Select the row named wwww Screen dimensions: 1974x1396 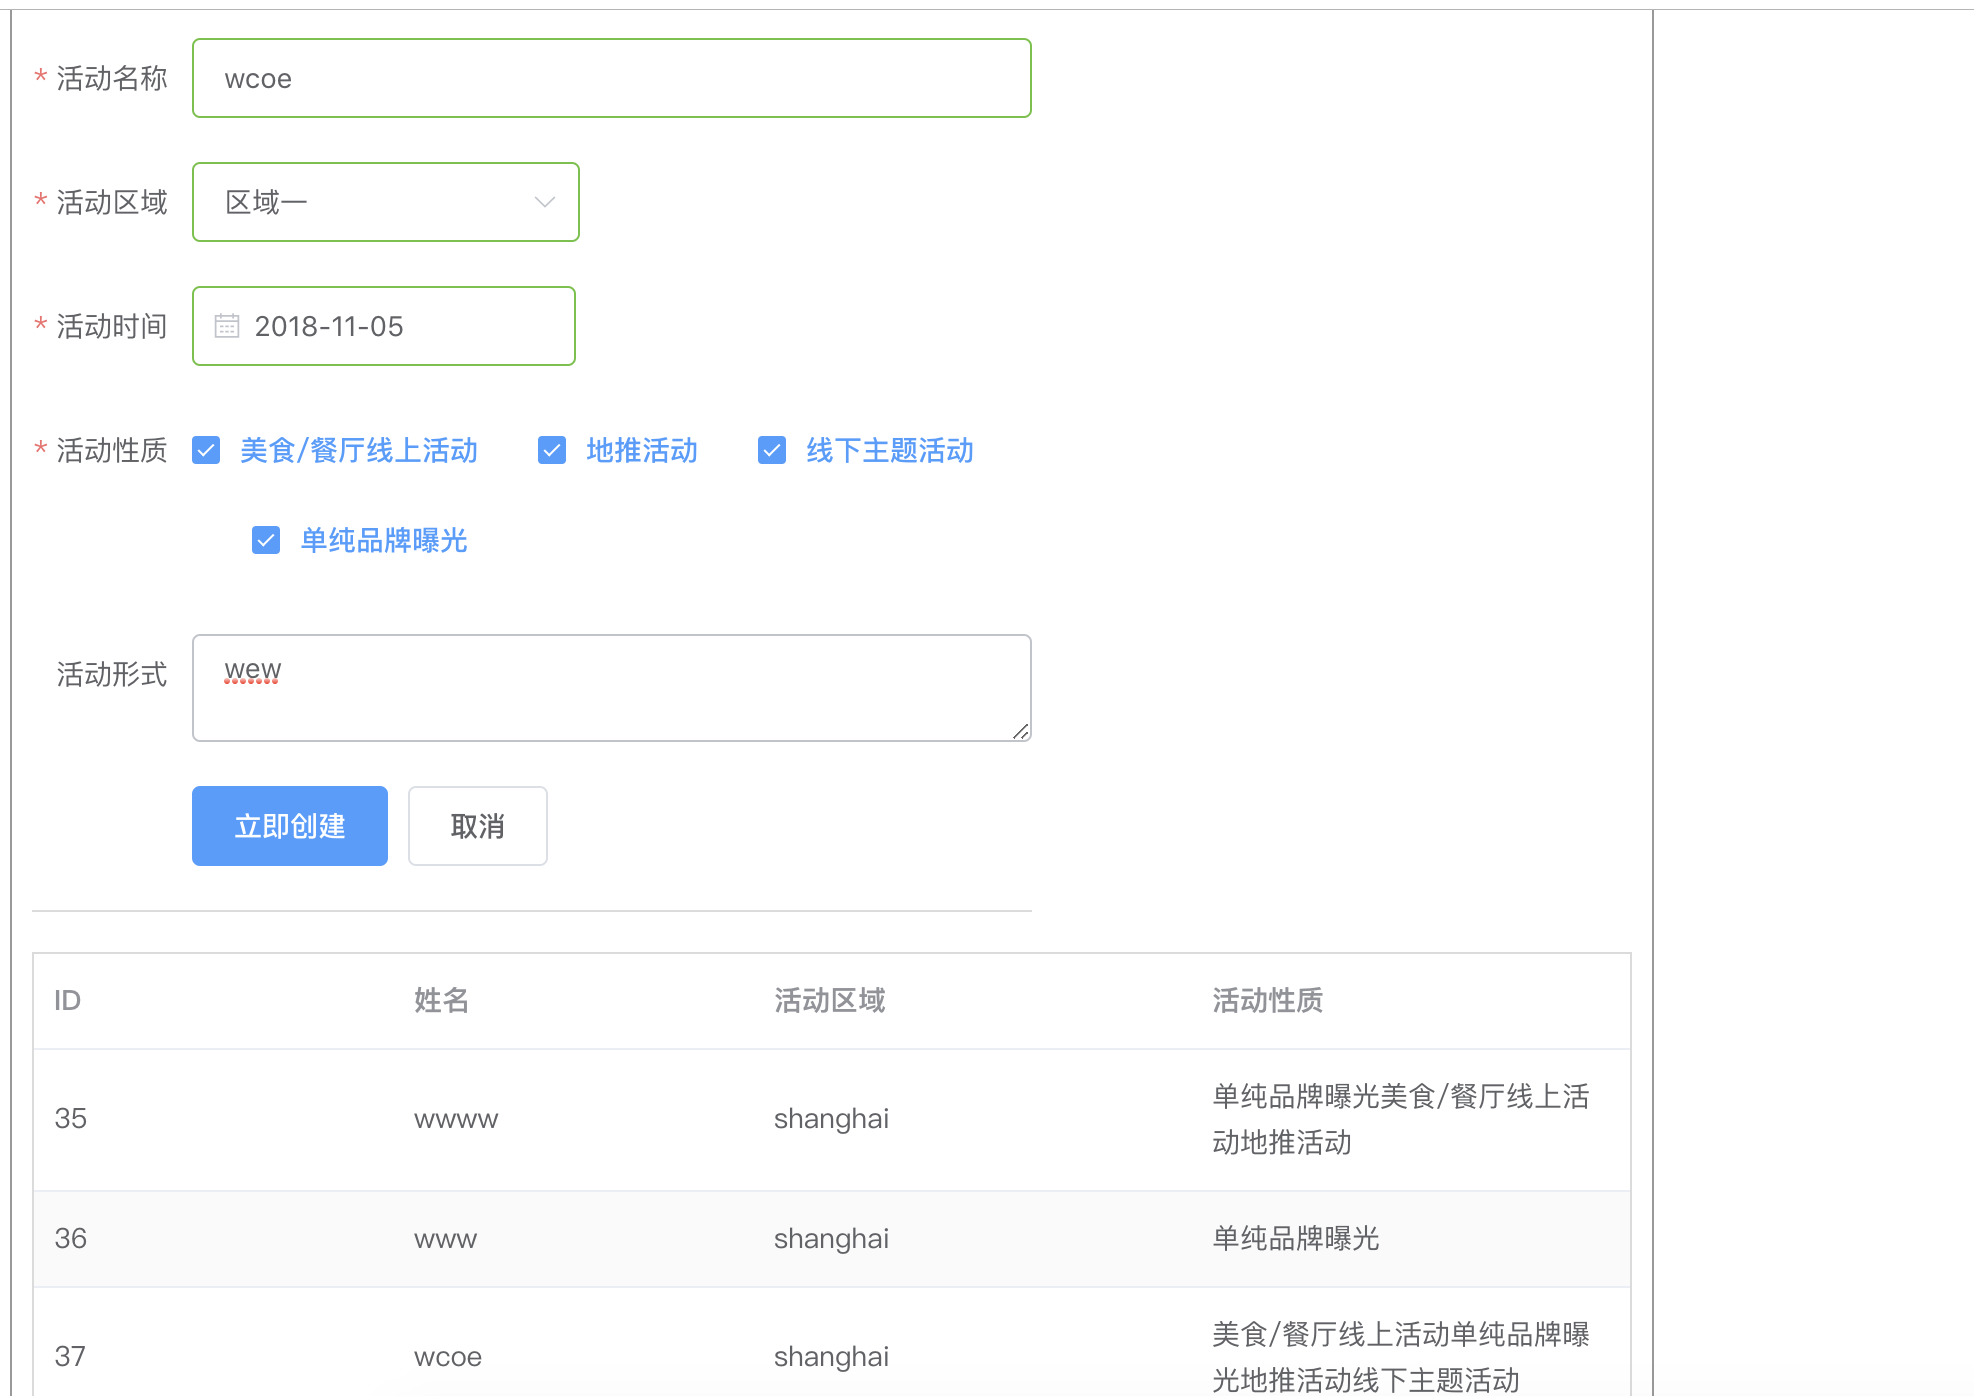pyautogui.click(x=456, y=1120)
